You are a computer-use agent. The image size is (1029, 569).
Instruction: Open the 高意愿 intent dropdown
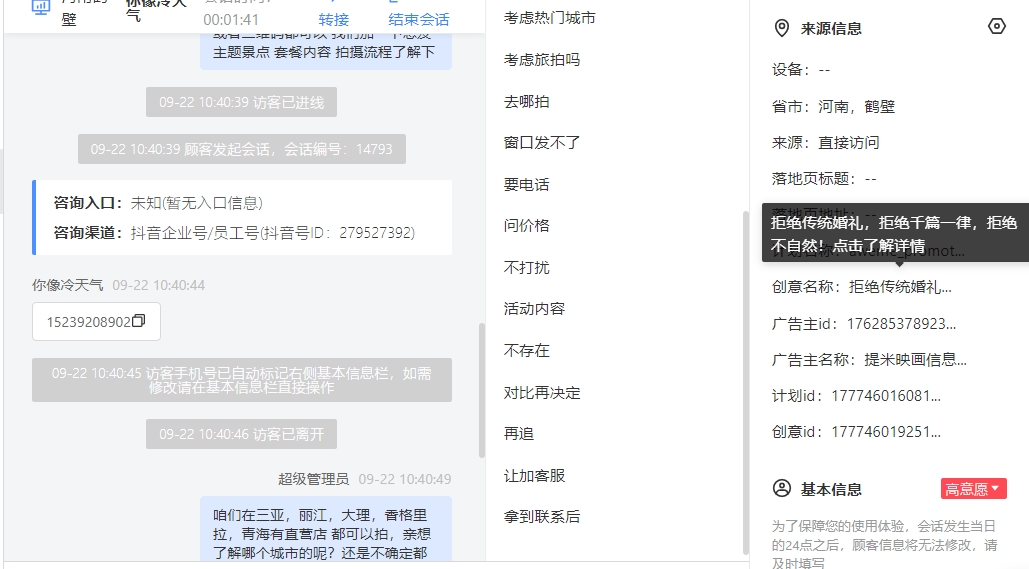click(x=973, y=489)
